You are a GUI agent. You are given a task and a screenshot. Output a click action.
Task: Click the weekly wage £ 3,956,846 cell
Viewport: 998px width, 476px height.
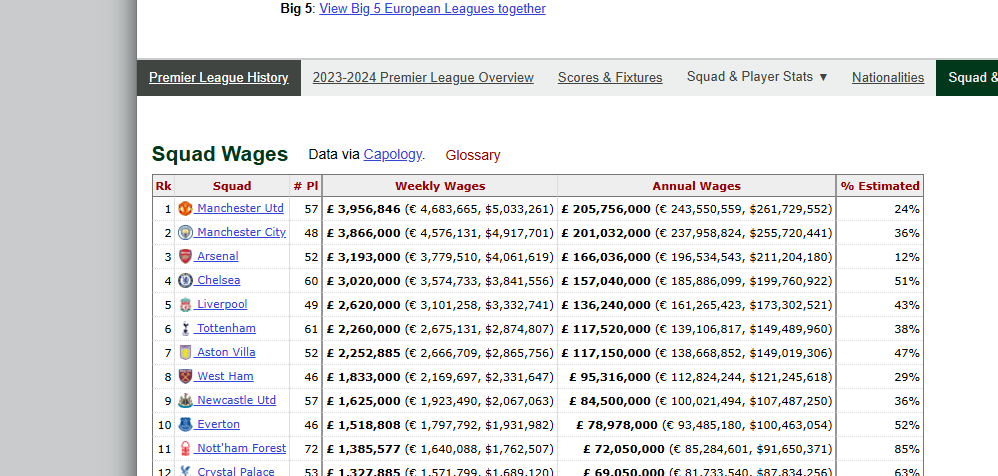click(440, 209)
